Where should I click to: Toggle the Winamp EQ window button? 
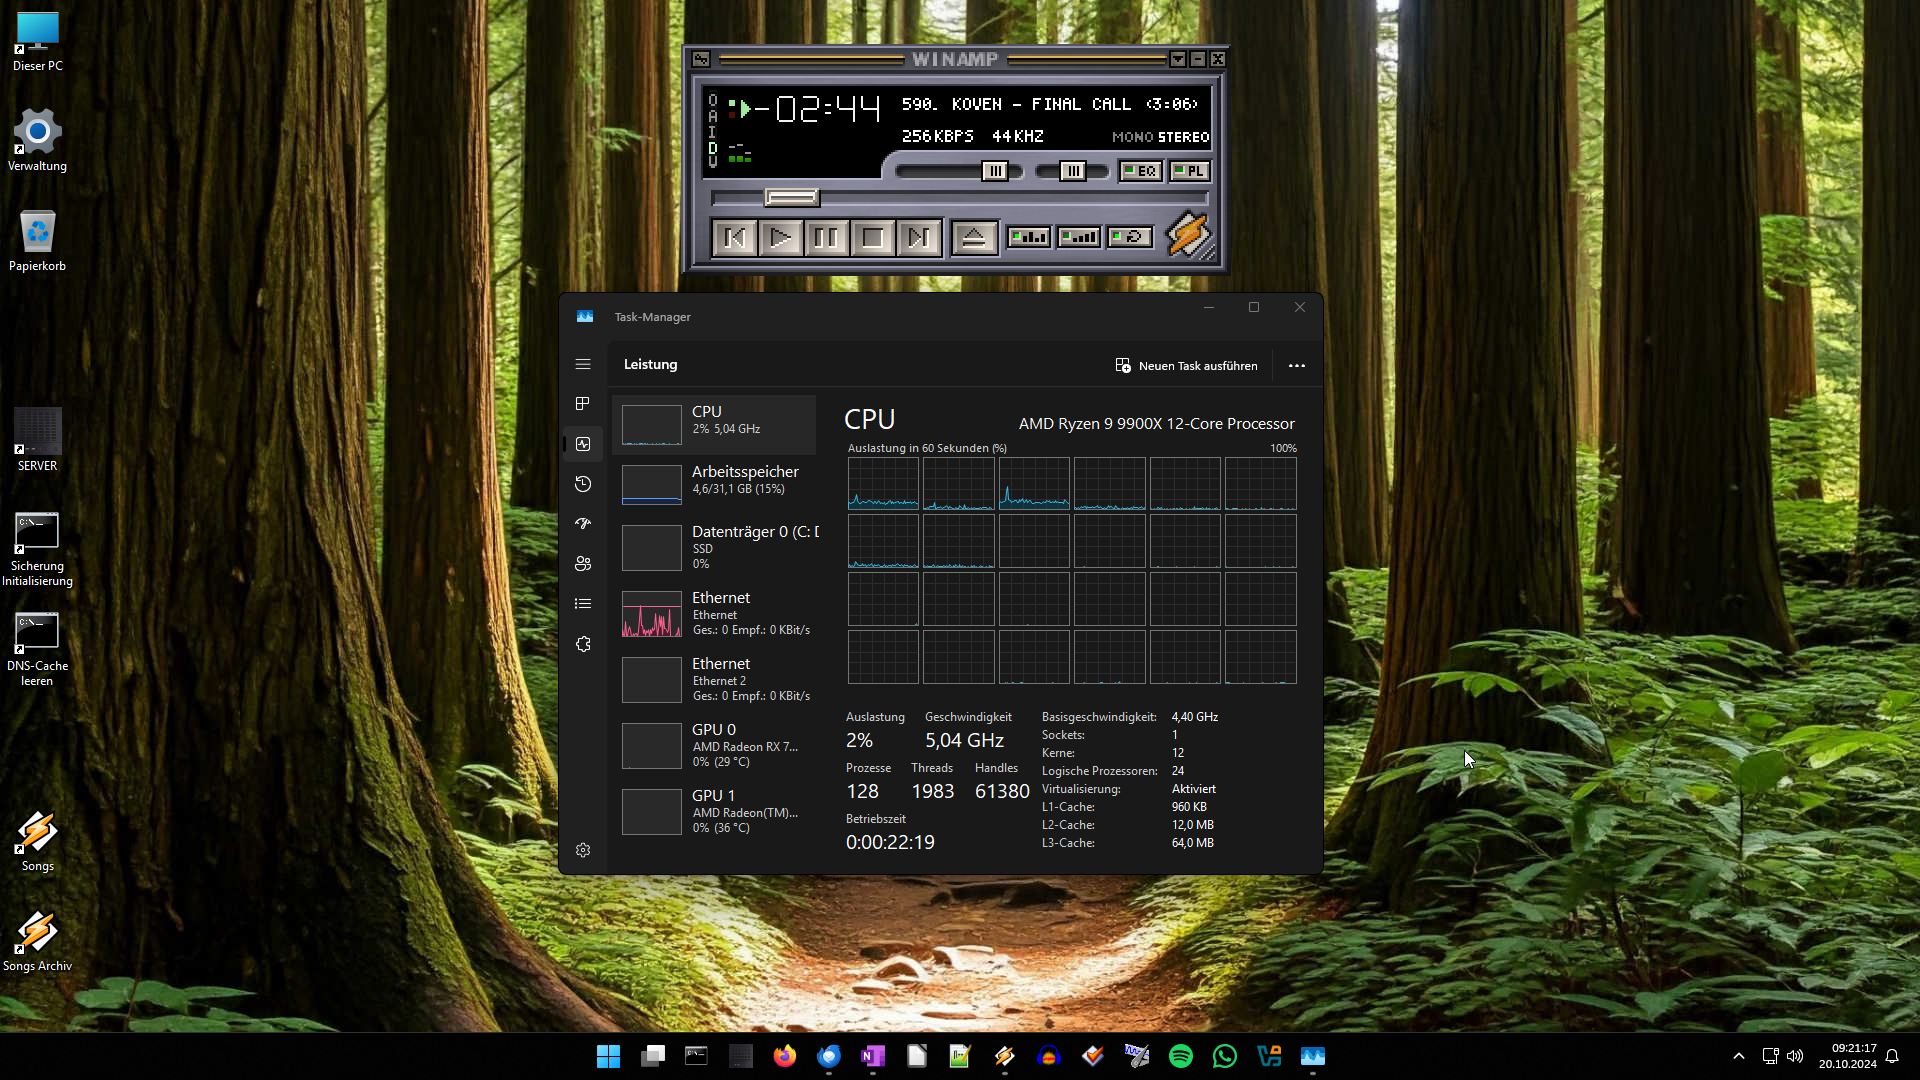[x=1140, y=171]
